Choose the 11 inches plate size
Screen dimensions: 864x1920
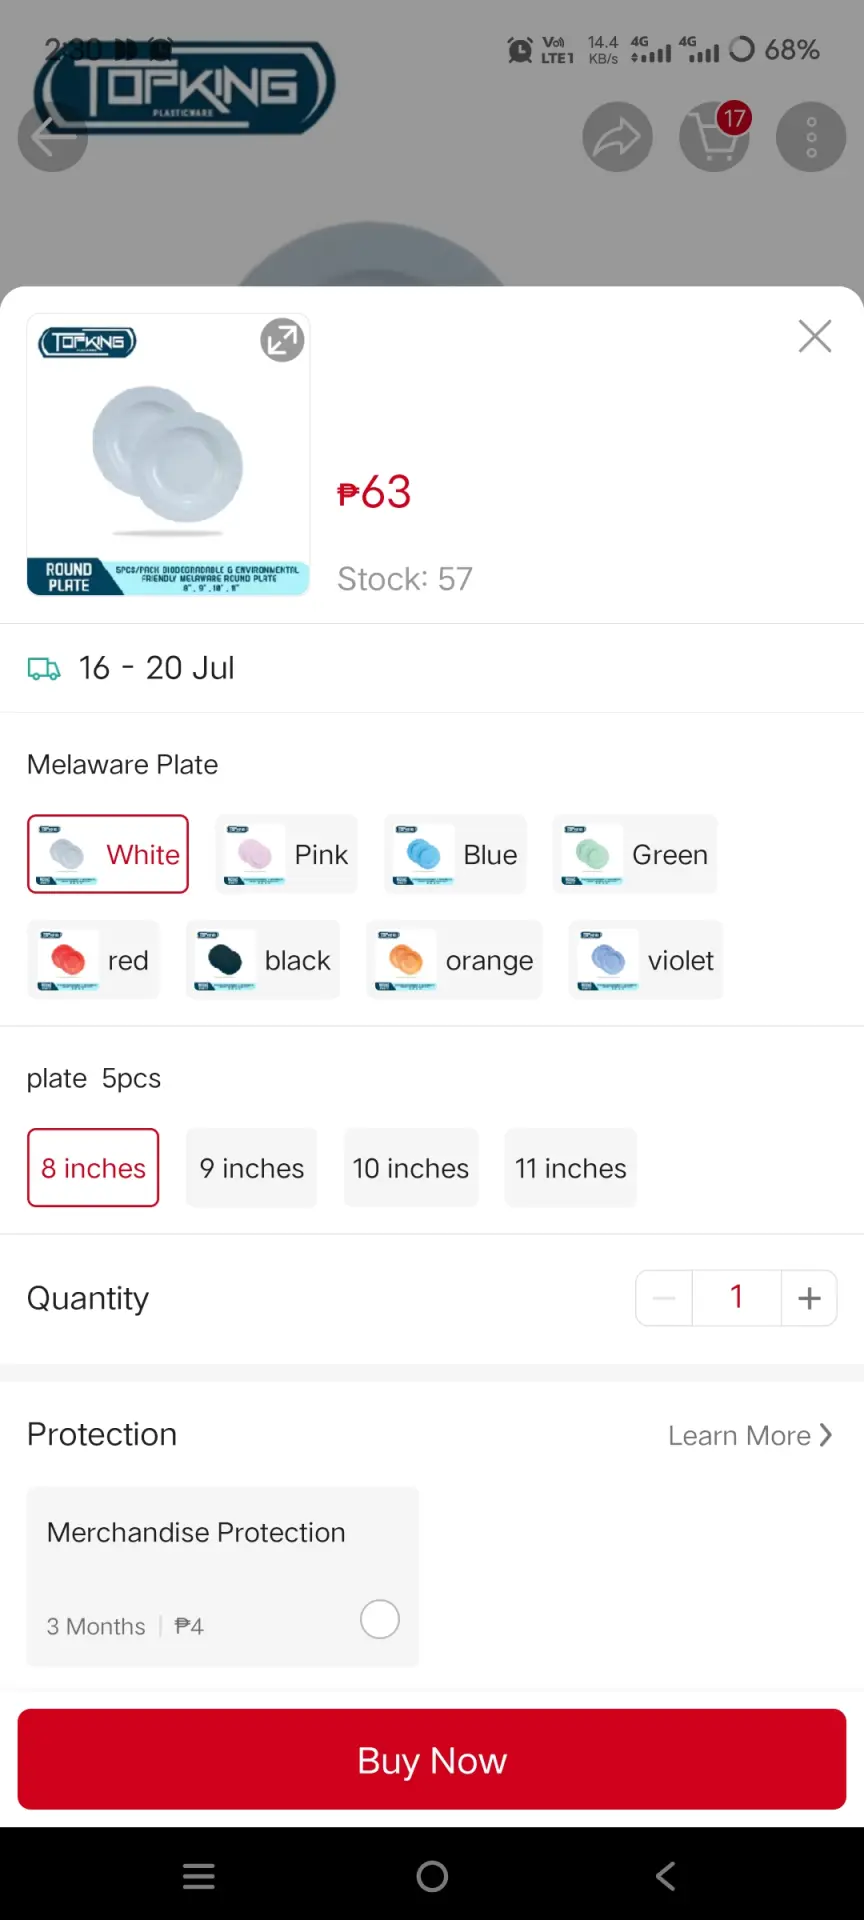tap(571, 1168)
